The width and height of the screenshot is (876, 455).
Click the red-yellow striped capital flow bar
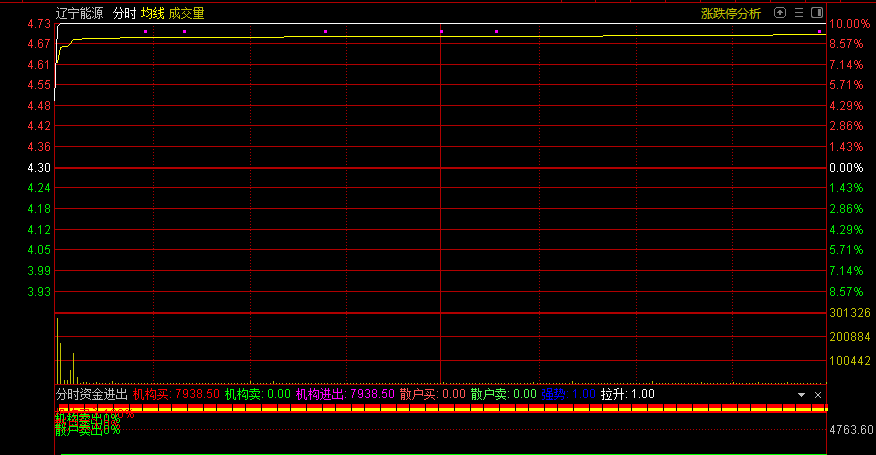[x=440, y=408]
